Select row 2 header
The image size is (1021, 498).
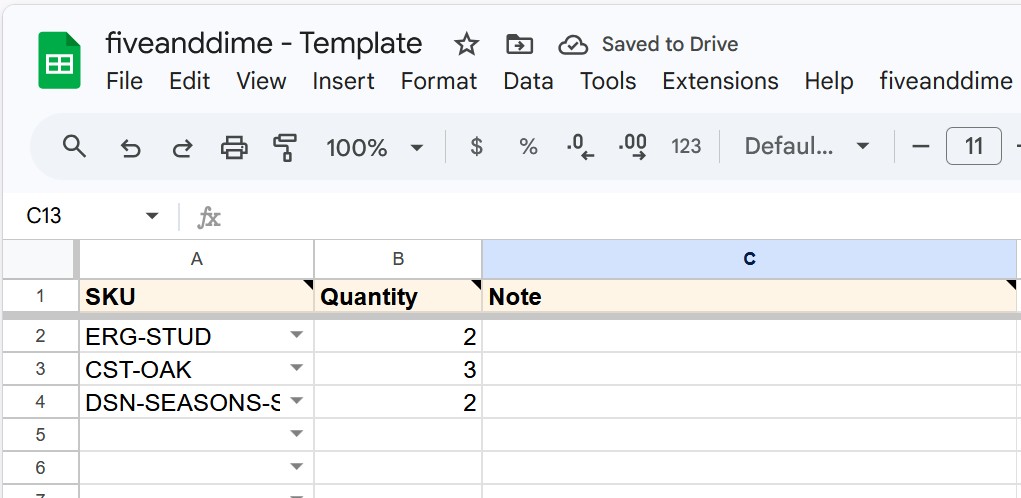point(40,336)
